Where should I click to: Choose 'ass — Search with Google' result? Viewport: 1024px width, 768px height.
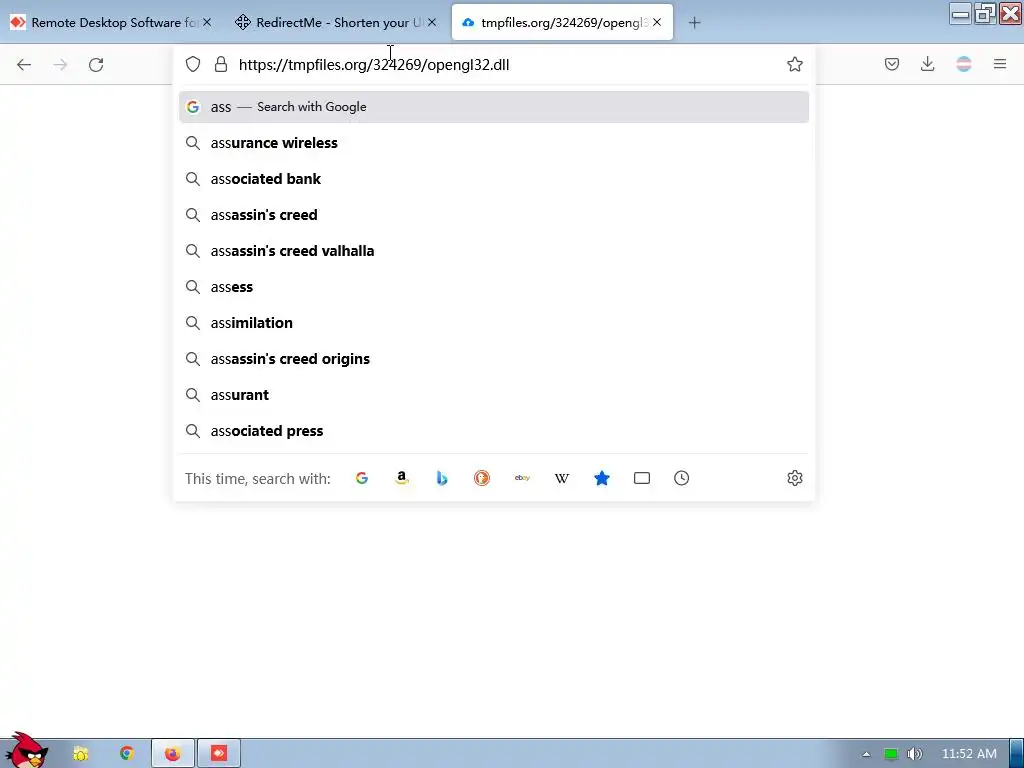[x=494, y=107]
